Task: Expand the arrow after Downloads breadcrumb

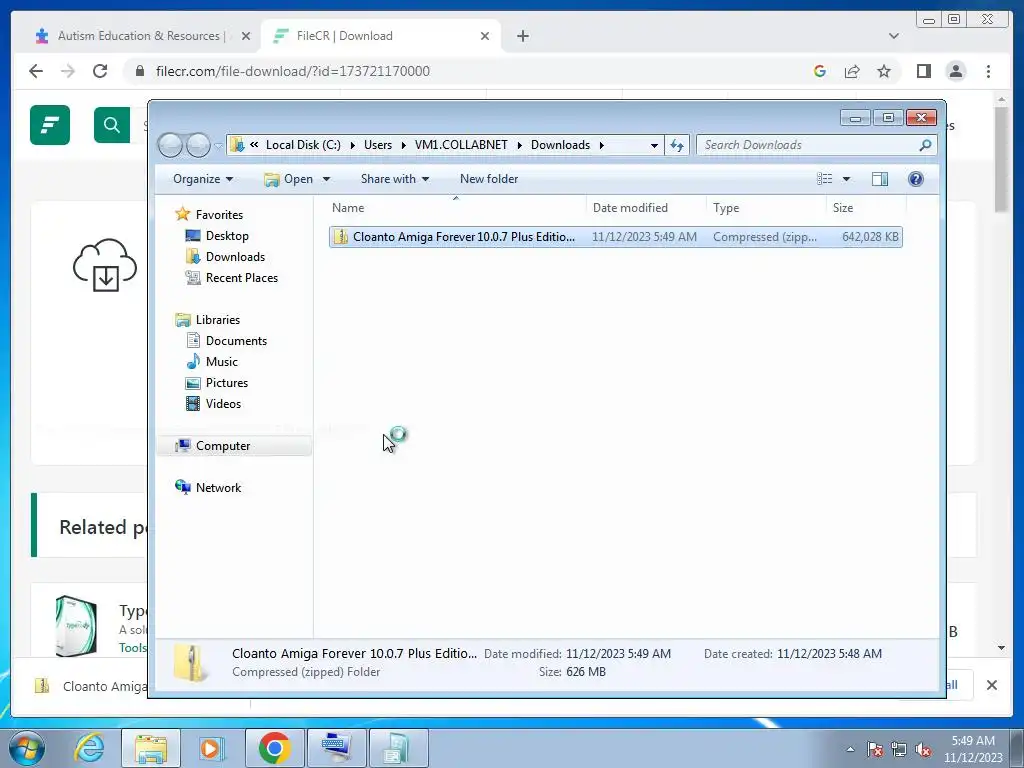Action: tap(601, 145)
